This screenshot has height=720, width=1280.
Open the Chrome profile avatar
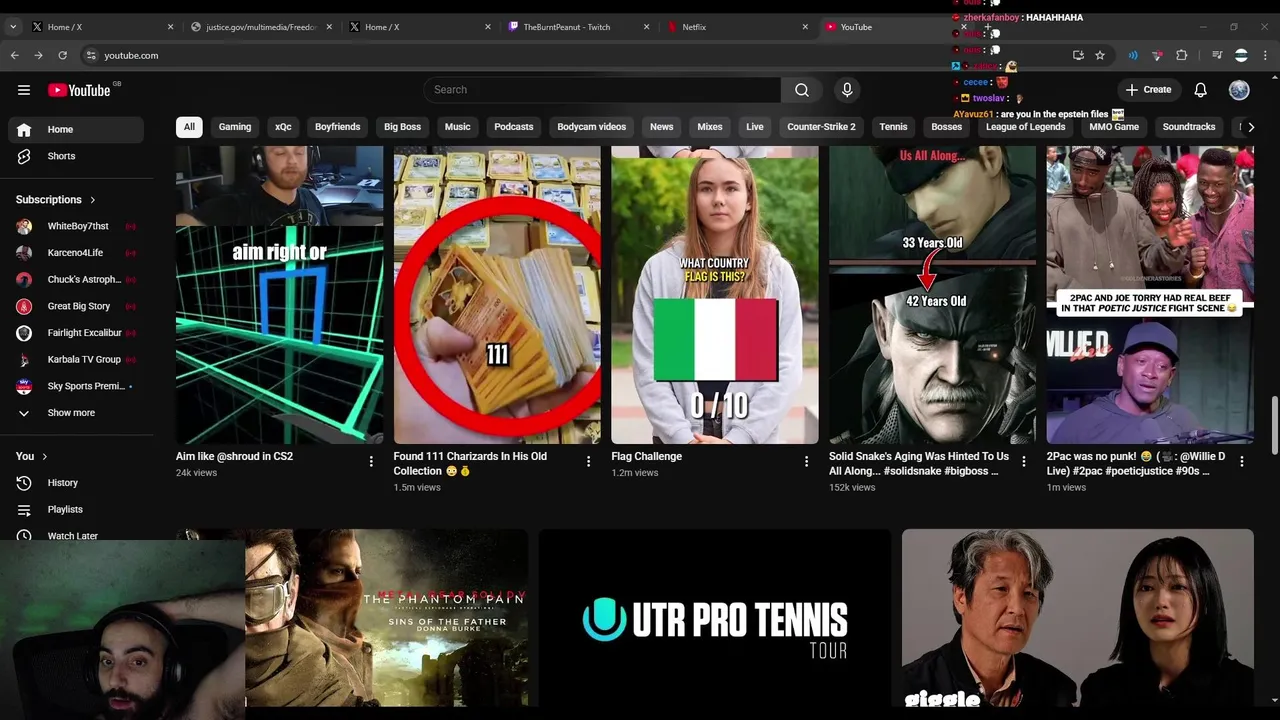1241,55
